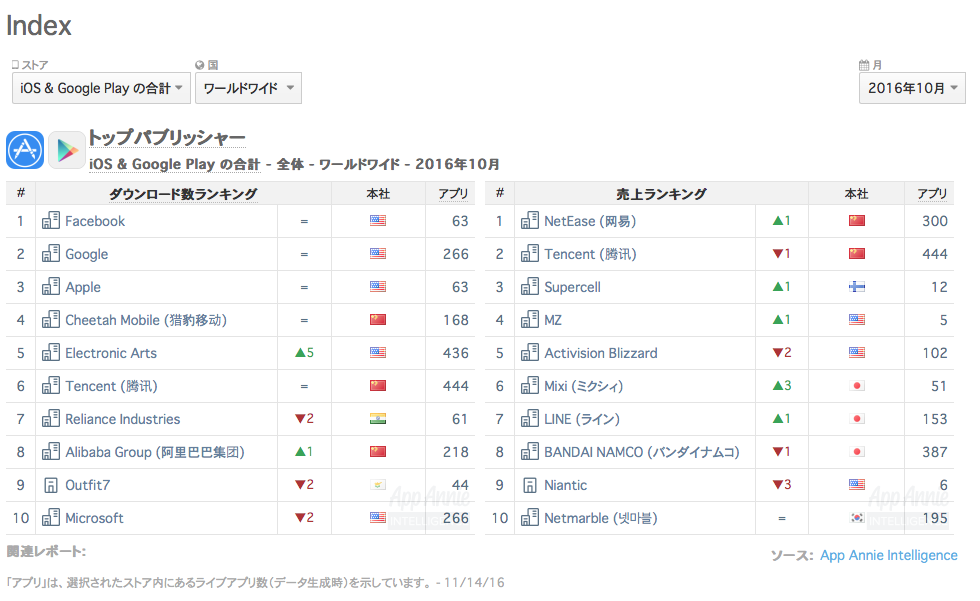This screenshot has height=601, width=980.
Task: Click the building icon beside NetEase
Action: pos(529,221)
